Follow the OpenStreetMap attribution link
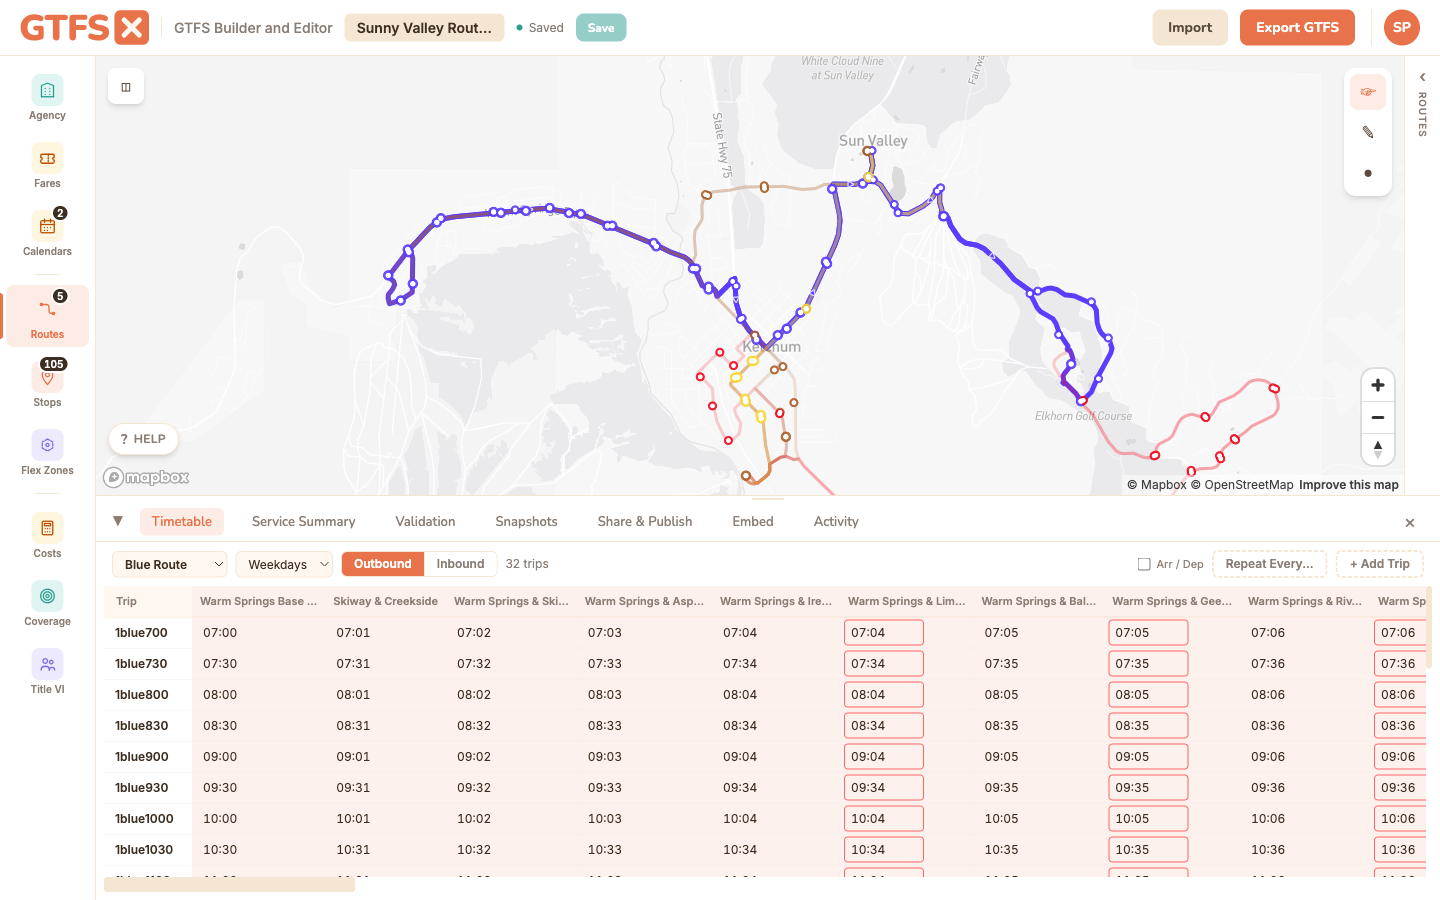This screenshot has width=1440, height=900. click(x=1242, y=485)
